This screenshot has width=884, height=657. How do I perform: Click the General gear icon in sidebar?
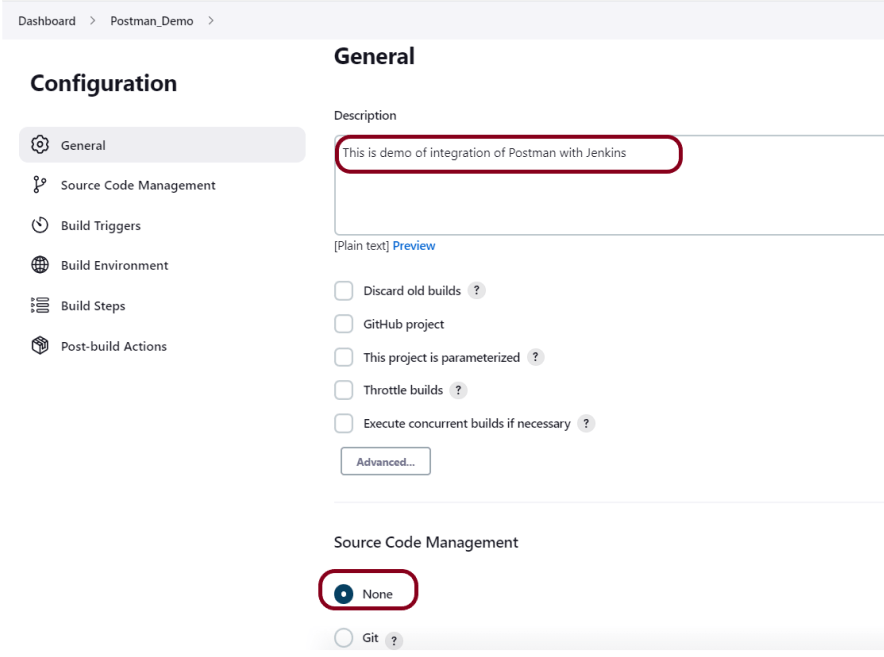click(x=40, y=145)
